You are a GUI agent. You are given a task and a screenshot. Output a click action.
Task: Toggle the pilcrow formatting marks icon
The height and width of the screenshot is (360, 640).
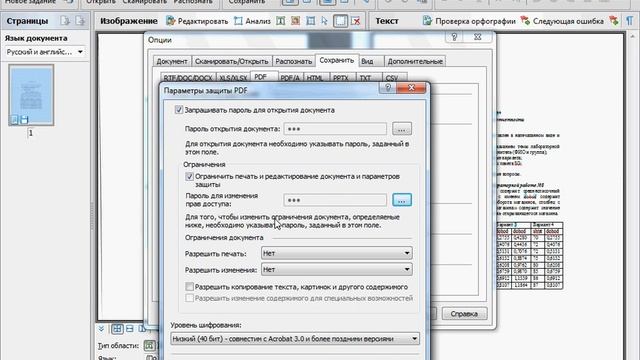point(630,21)
